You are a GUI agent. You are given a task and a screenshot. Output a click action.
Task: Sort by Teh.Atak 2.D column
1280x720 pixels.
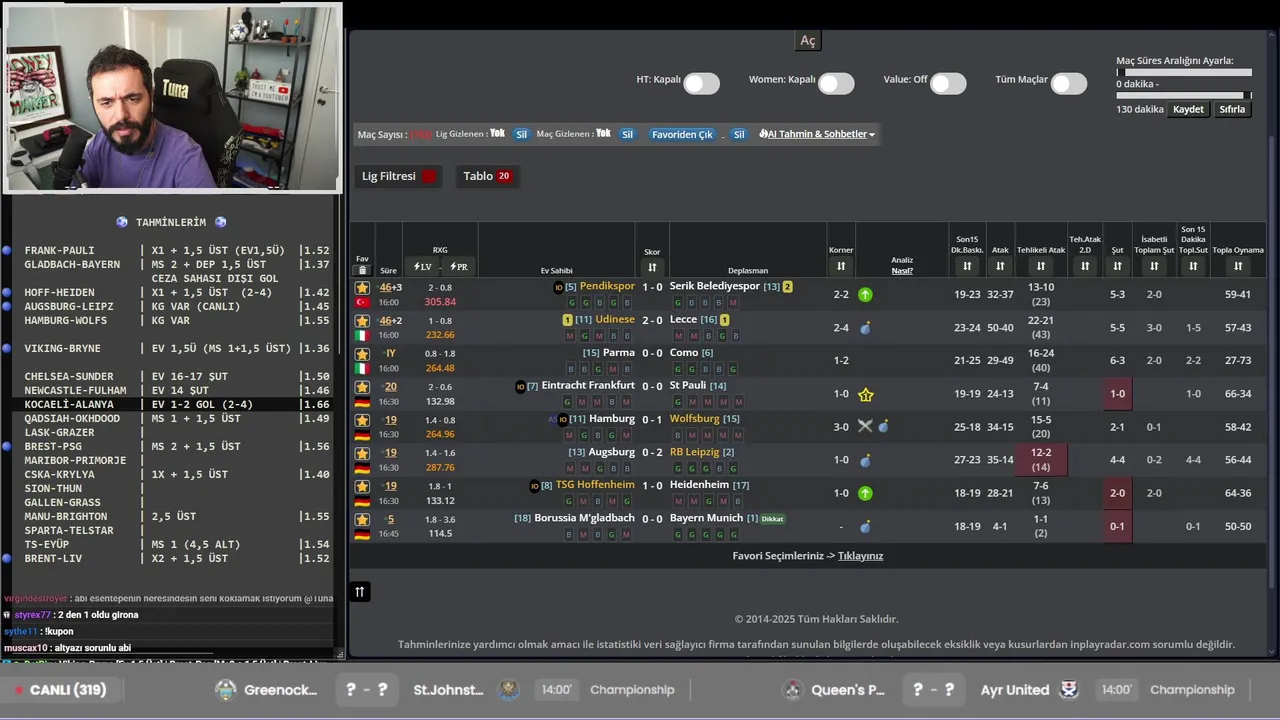[x=1085, y=266]
